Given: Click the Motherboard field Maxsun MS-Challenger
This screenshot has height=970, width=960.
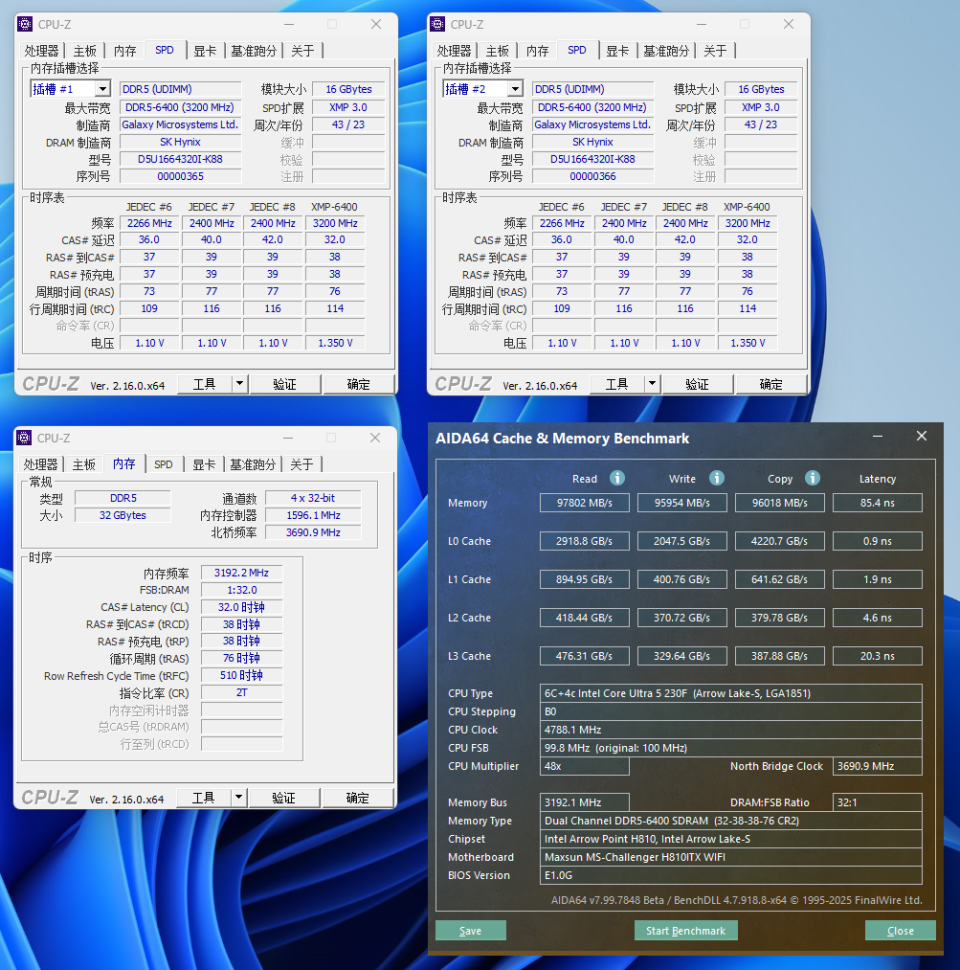Looking at the screenshot, I should [731, 857].
